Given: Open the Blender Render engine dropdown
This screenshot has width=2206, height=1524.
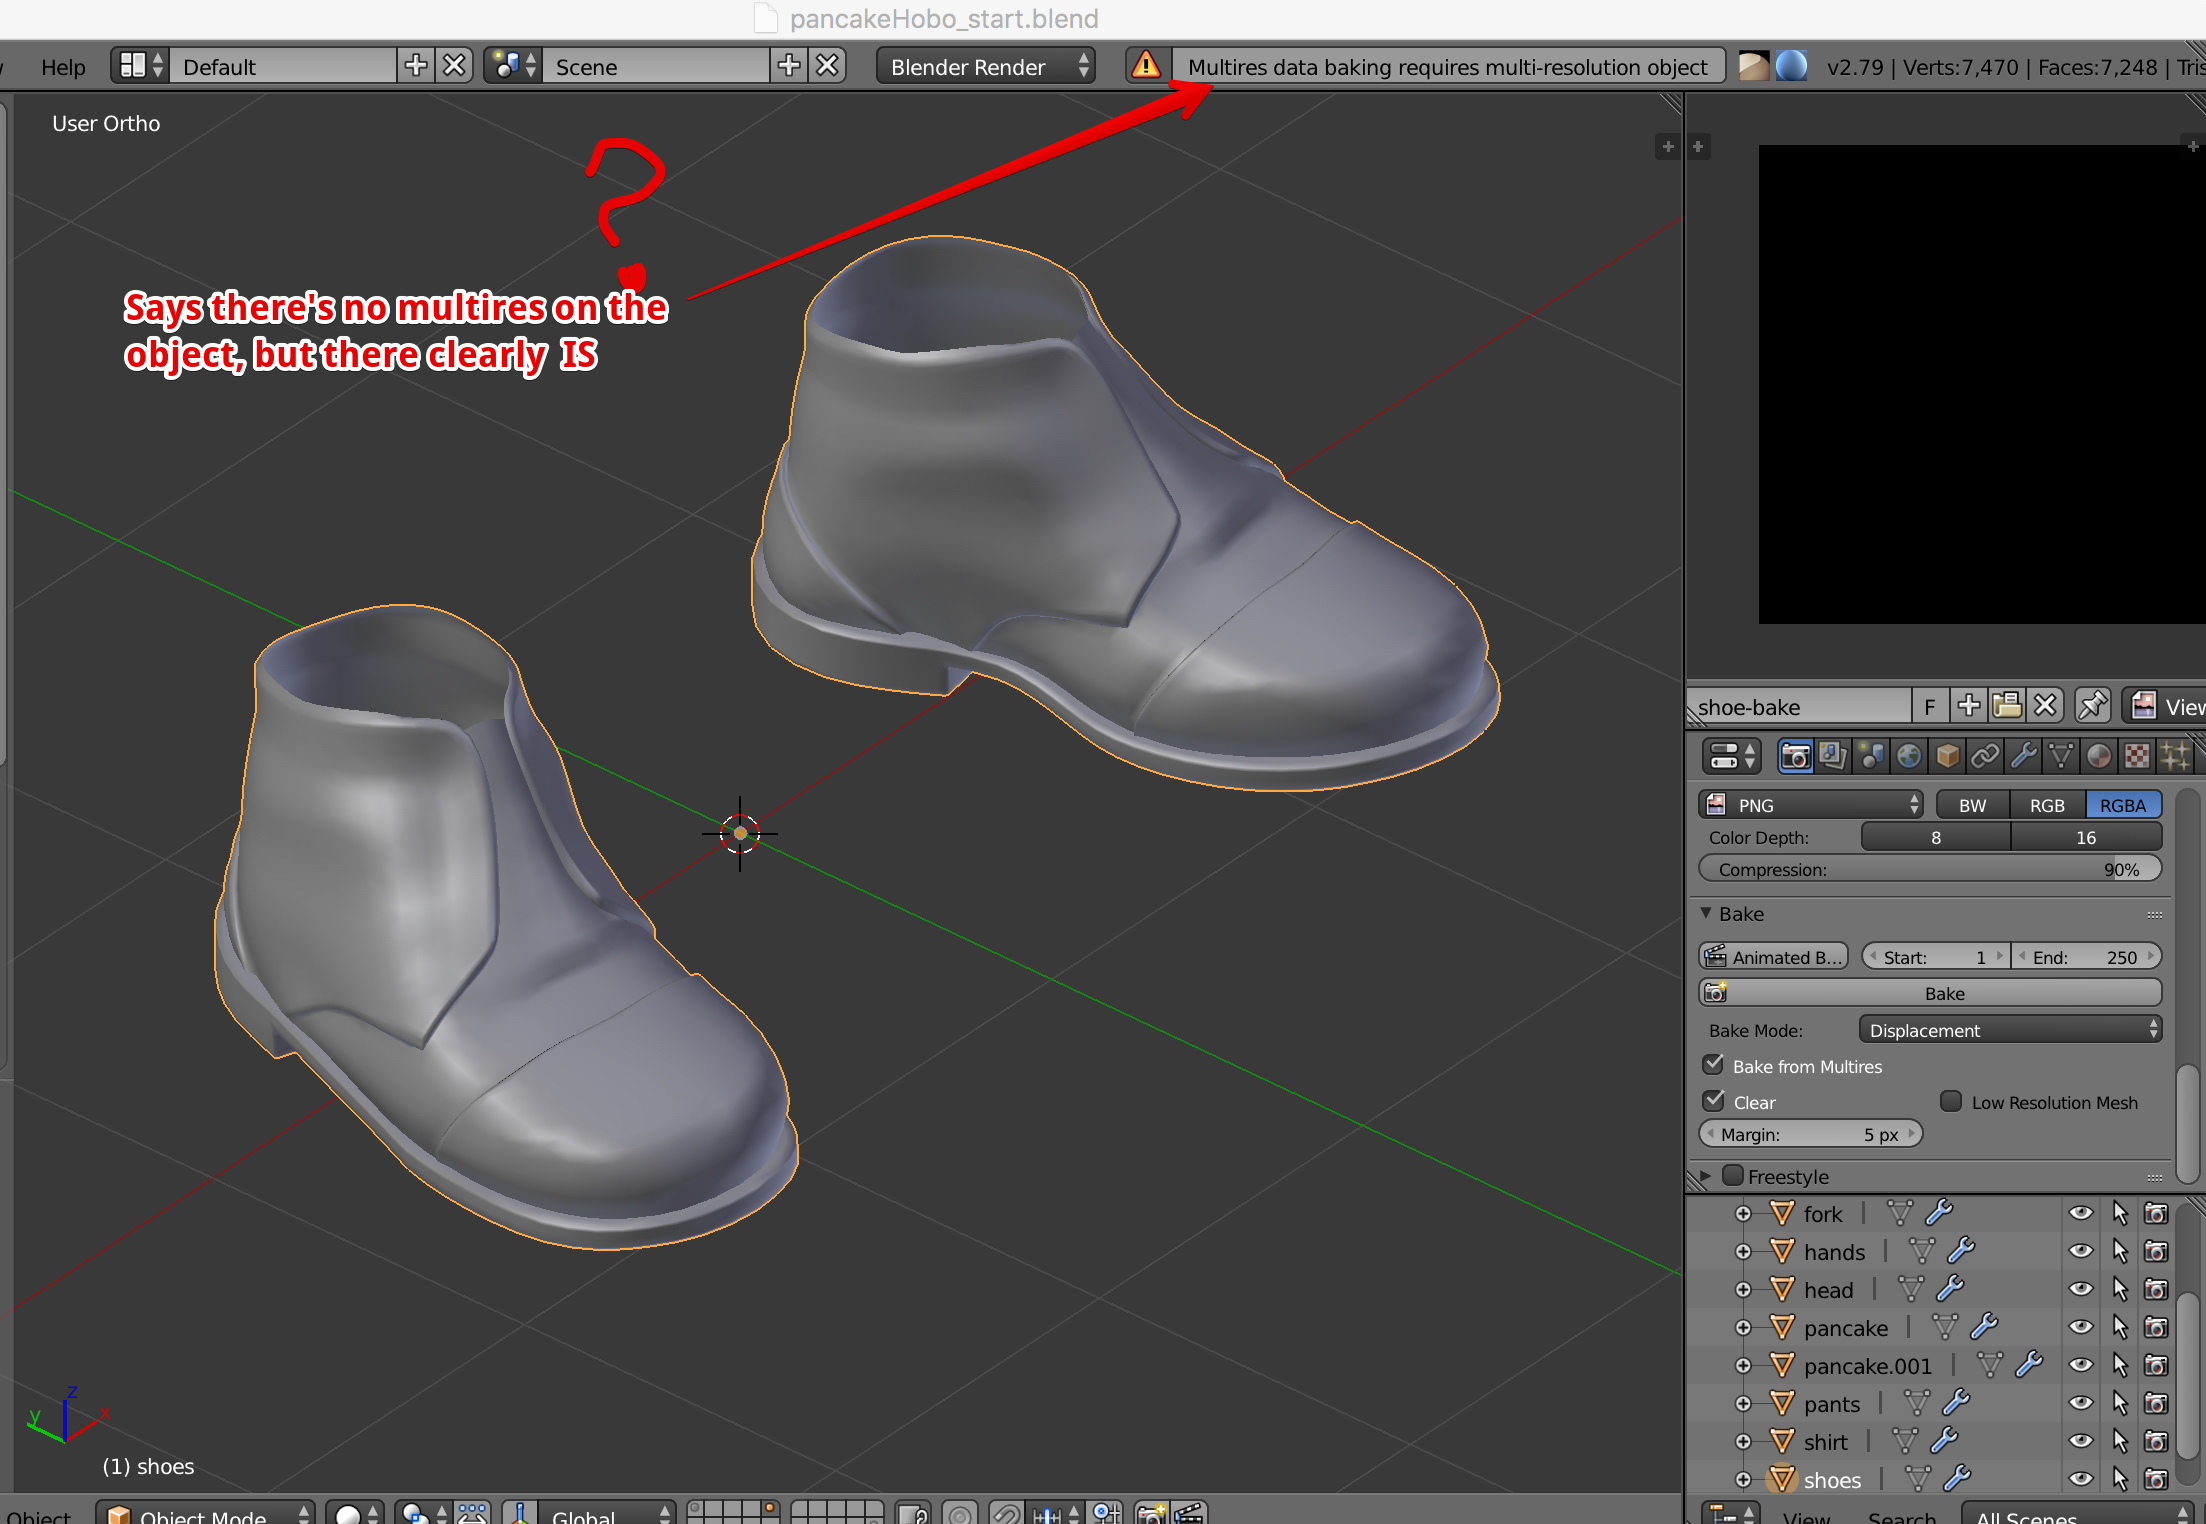Looking at the screenshot, I should [x=985, y=66].
